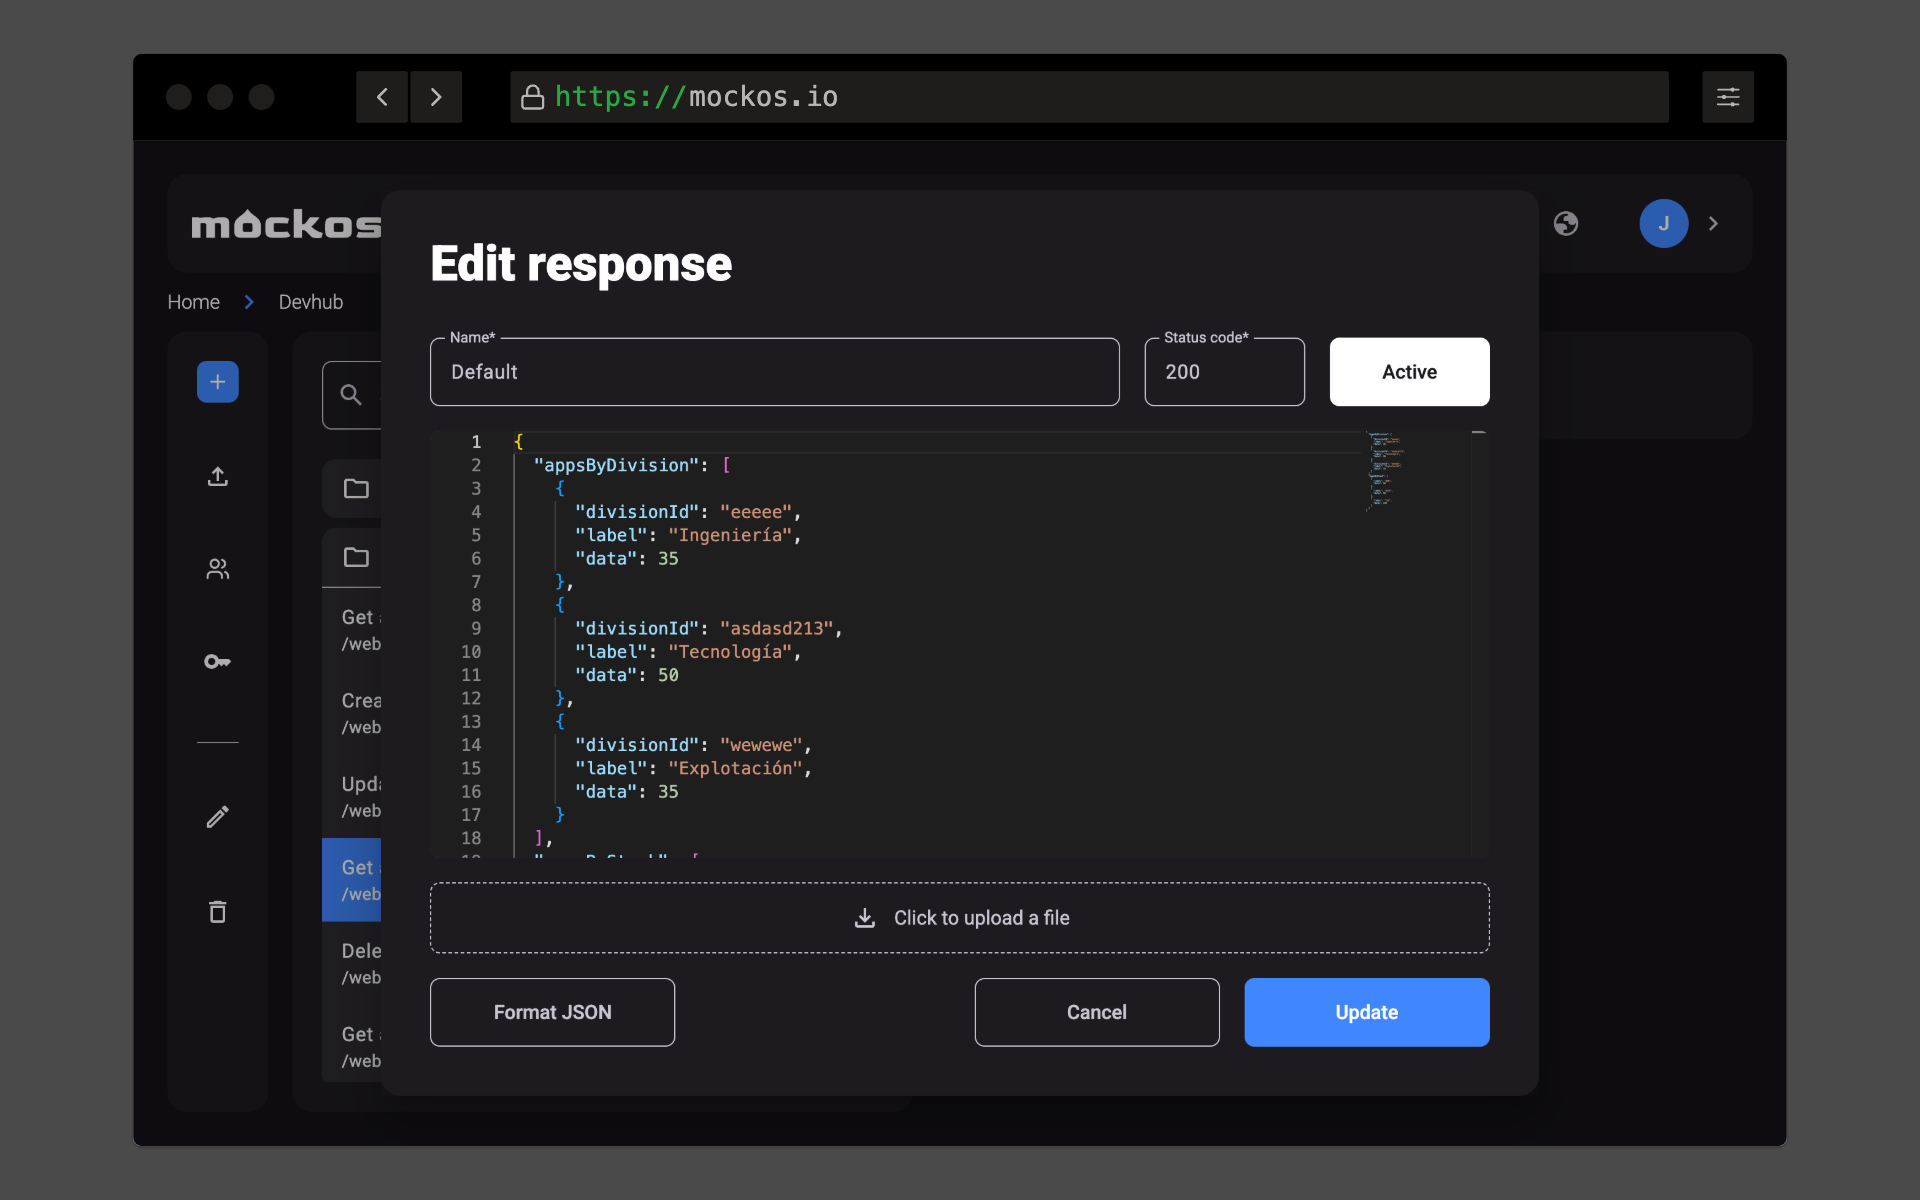Image resolution: width=1920 pixels, height=1200 pixels.
Task: Toggle the Active status button
Action: 1409,372
